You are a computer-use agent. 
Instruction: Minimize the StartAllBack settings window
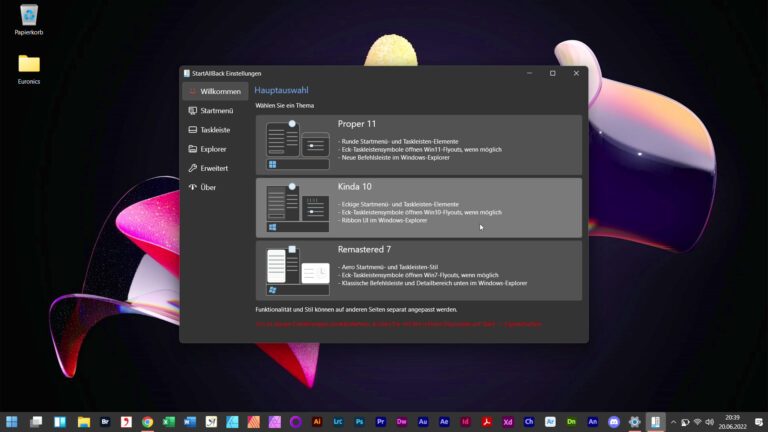click(x=529, y=73)
